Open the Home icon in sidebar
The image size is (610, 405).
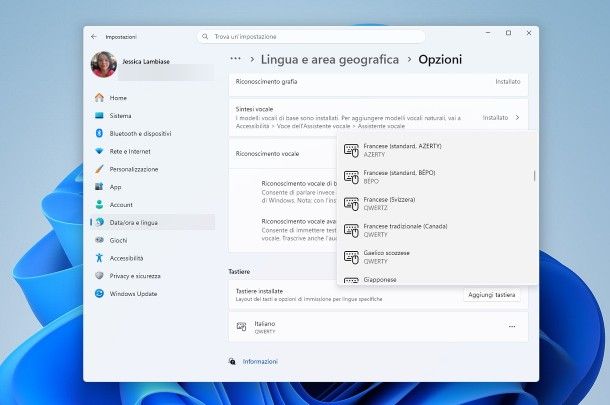click(x=100, y=98)
